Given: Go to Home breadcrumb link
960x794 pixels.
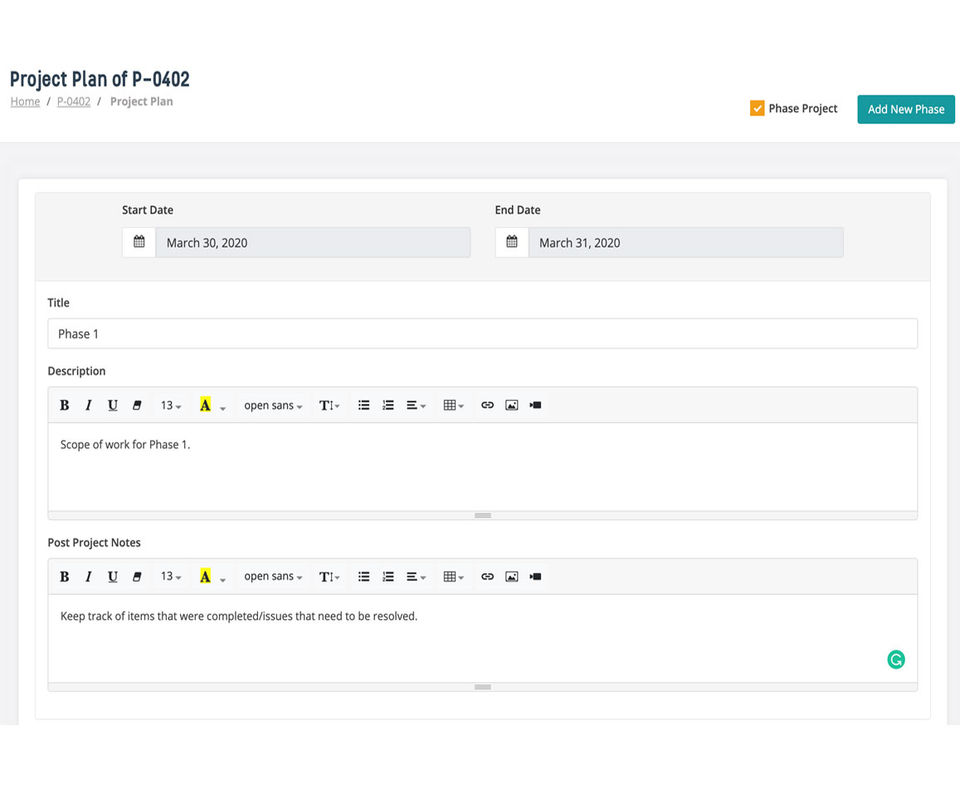Looking at the screenshot, I should coord(25,102).
